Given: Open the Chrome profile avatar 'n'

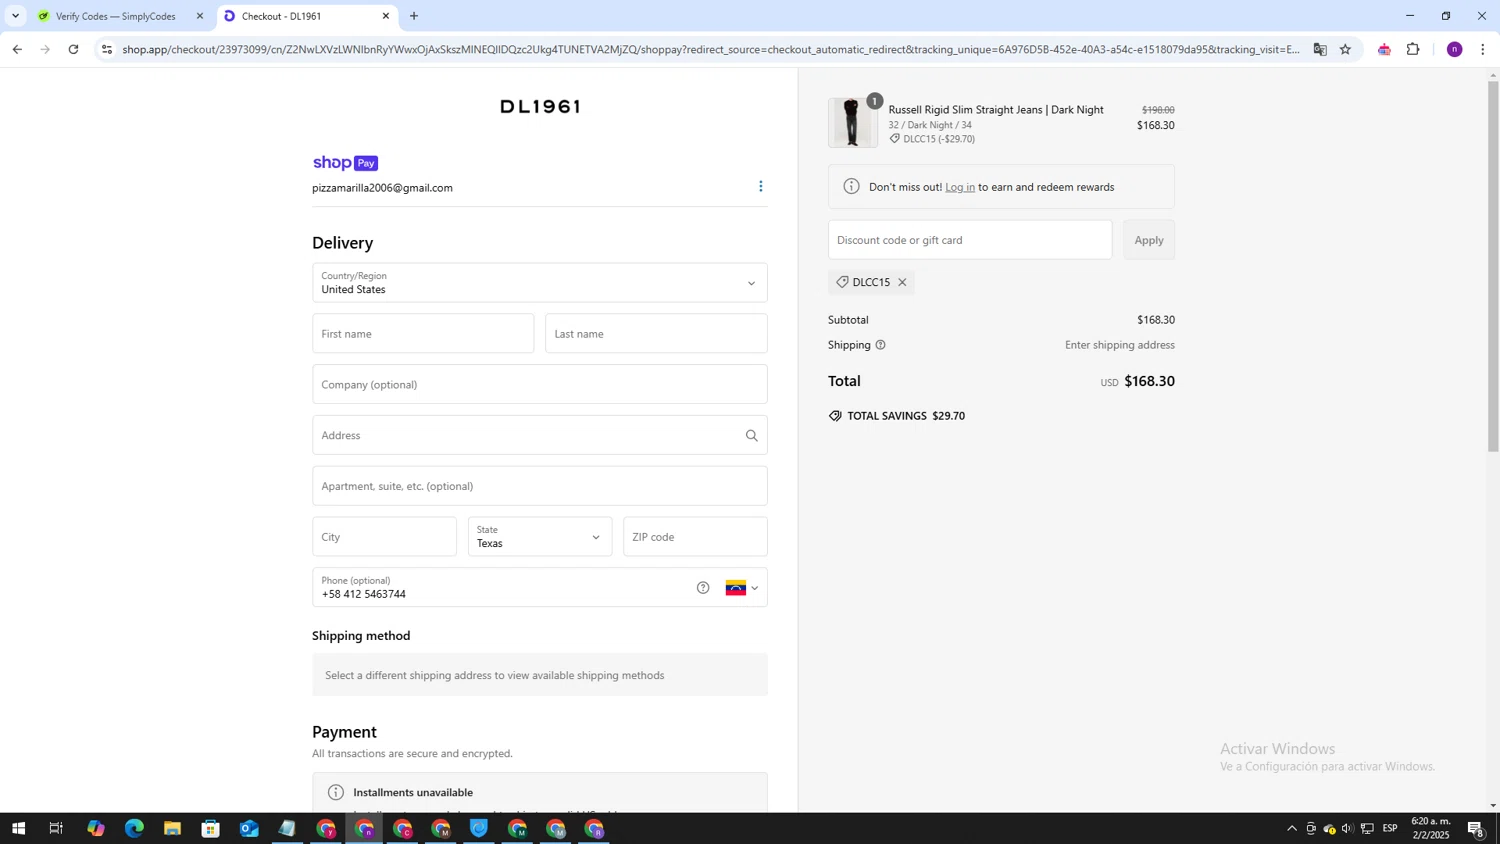Looking at the screenshot, I should click(x=1454, y=49).
